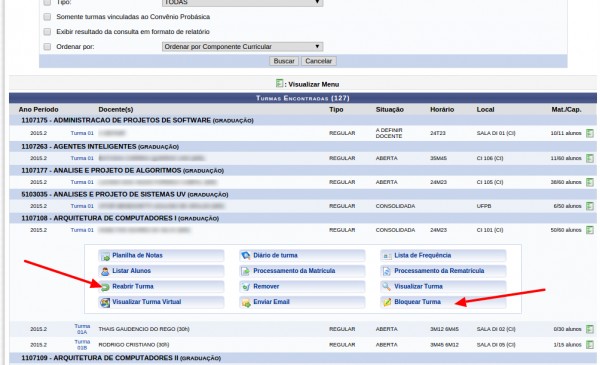Select Processamento da Rematrícula option
The width and height of the screenshot is (600, 365).
[443, 270]
